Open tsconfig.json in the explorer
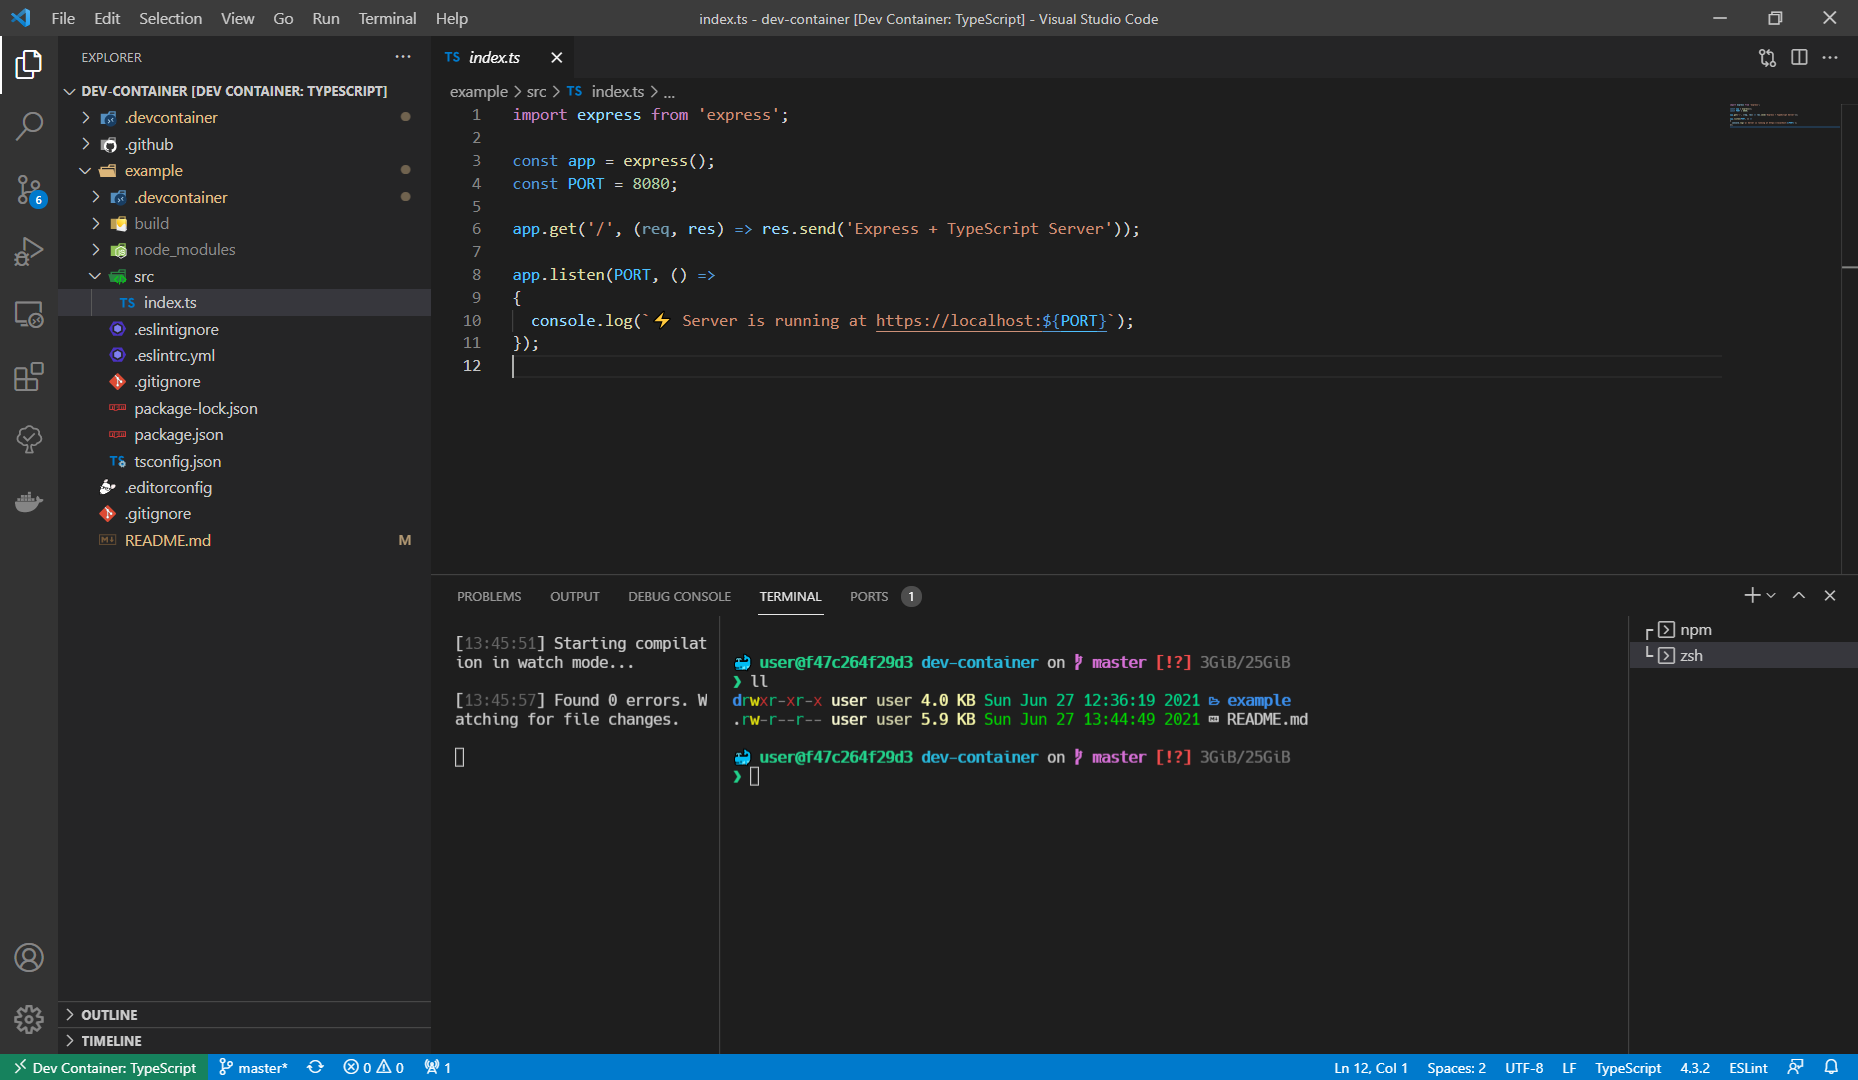The height and width of the screenshot is (1080, 1858). (x=245, y=462)
